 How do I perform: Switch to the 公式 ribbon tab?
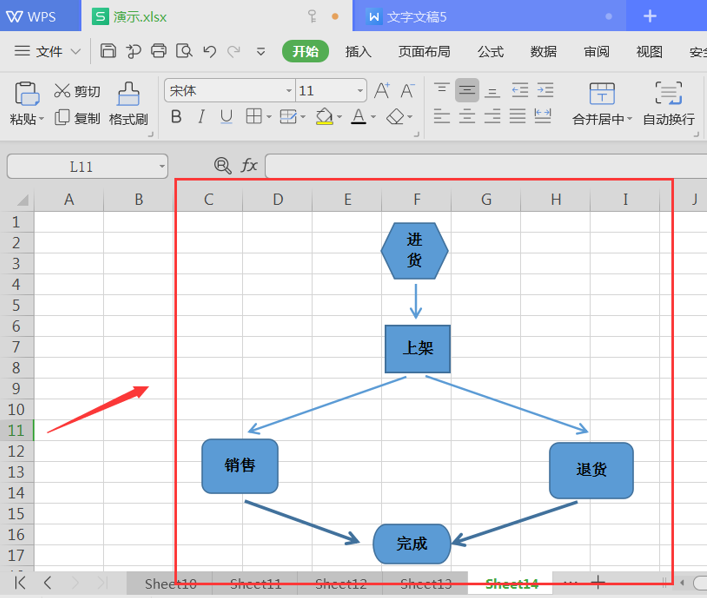coord(490,51)
